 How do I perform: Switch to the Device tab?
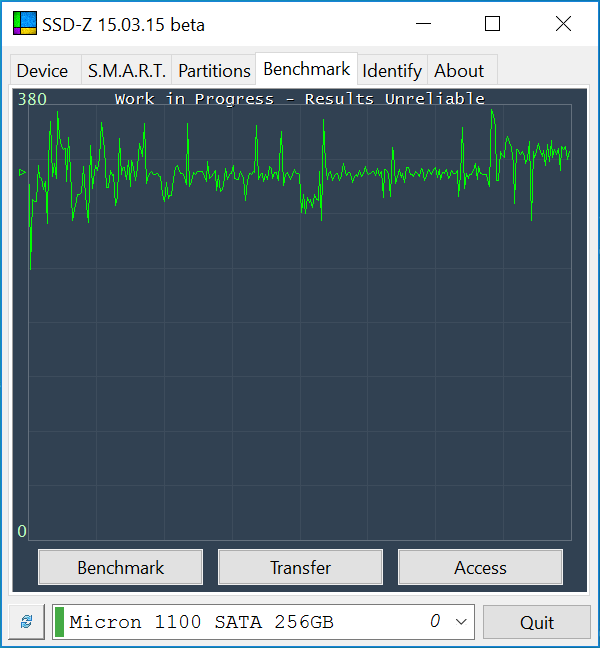(46, 70)
